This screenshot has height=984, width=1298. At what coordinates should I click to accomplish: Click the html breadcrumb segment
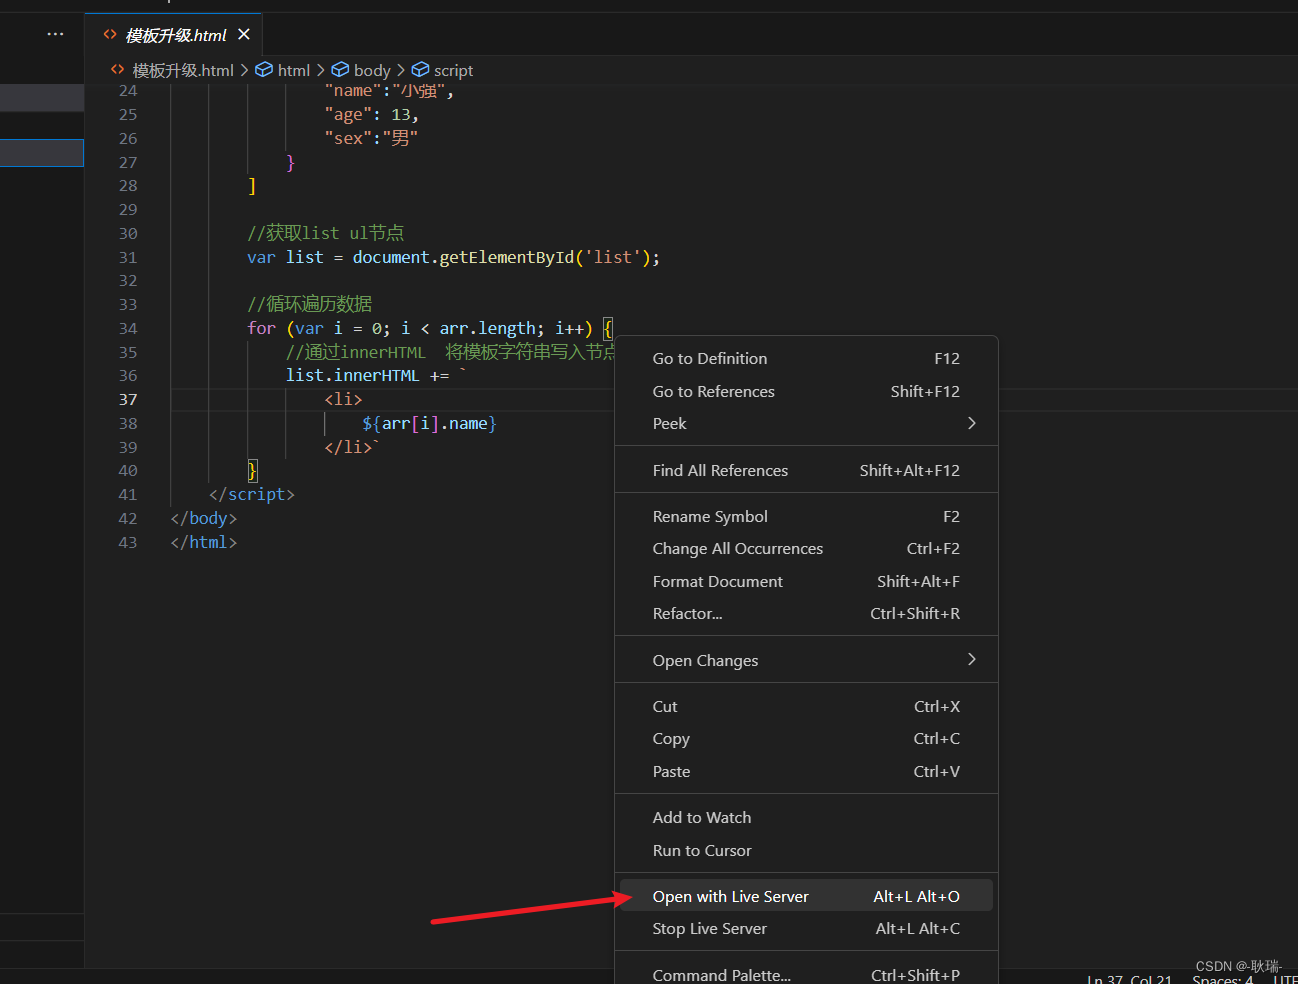[294, 70]
